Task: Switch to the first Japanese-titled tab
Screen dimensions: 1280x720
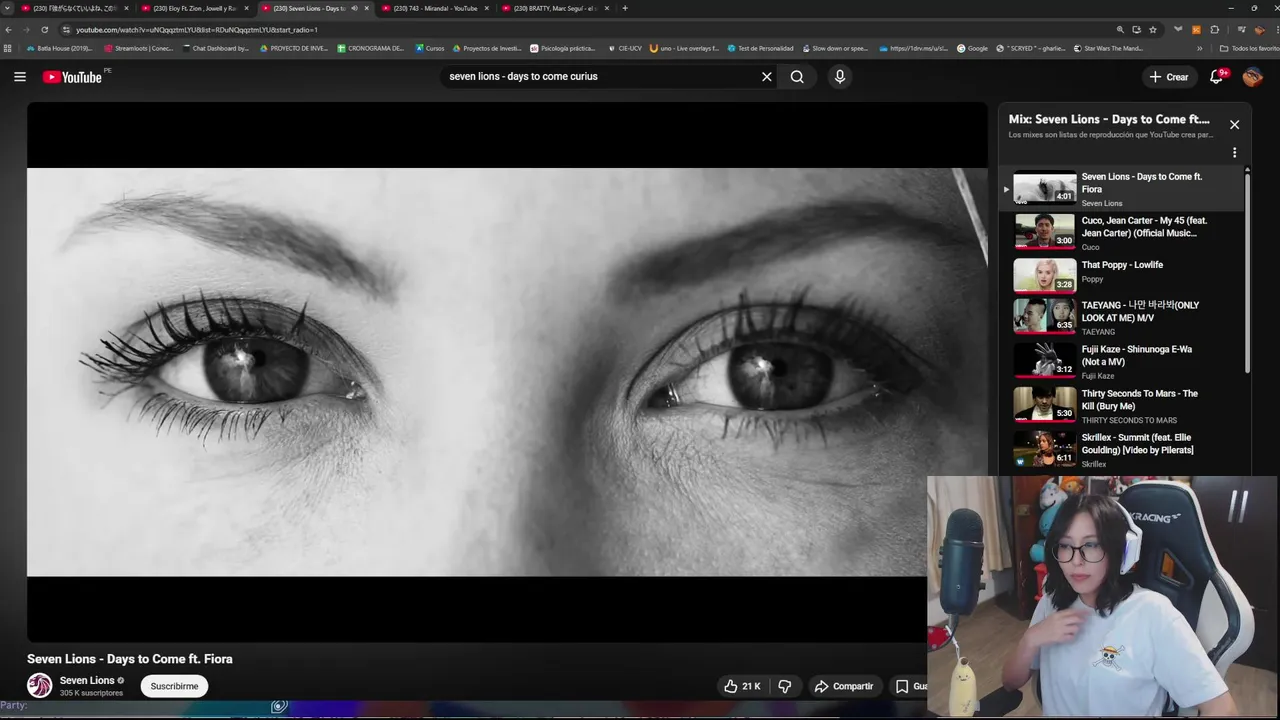Action: point(75,8)
